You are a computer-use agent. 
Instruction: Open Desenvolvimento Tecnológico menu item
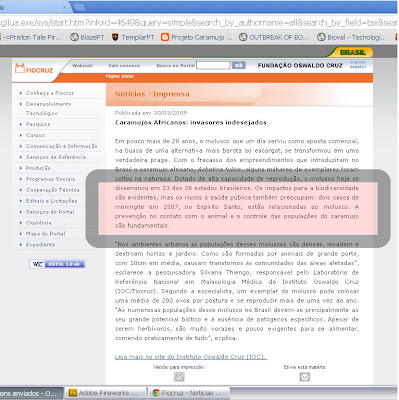48,109
